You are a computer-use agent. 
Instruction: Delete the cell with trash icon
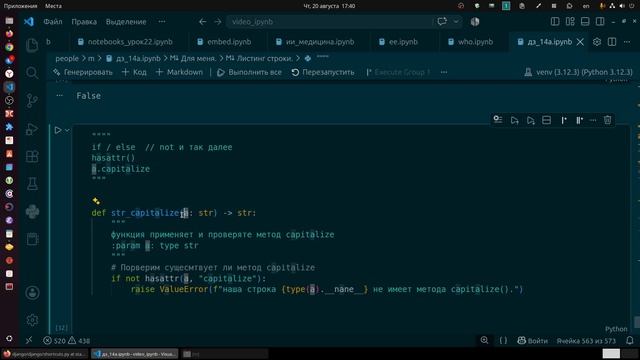pos(608,120)
